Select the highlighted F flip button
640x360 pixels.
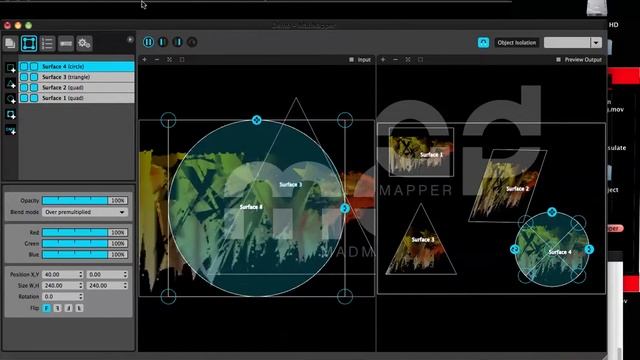pyautogui.click(x=47, y=308)
